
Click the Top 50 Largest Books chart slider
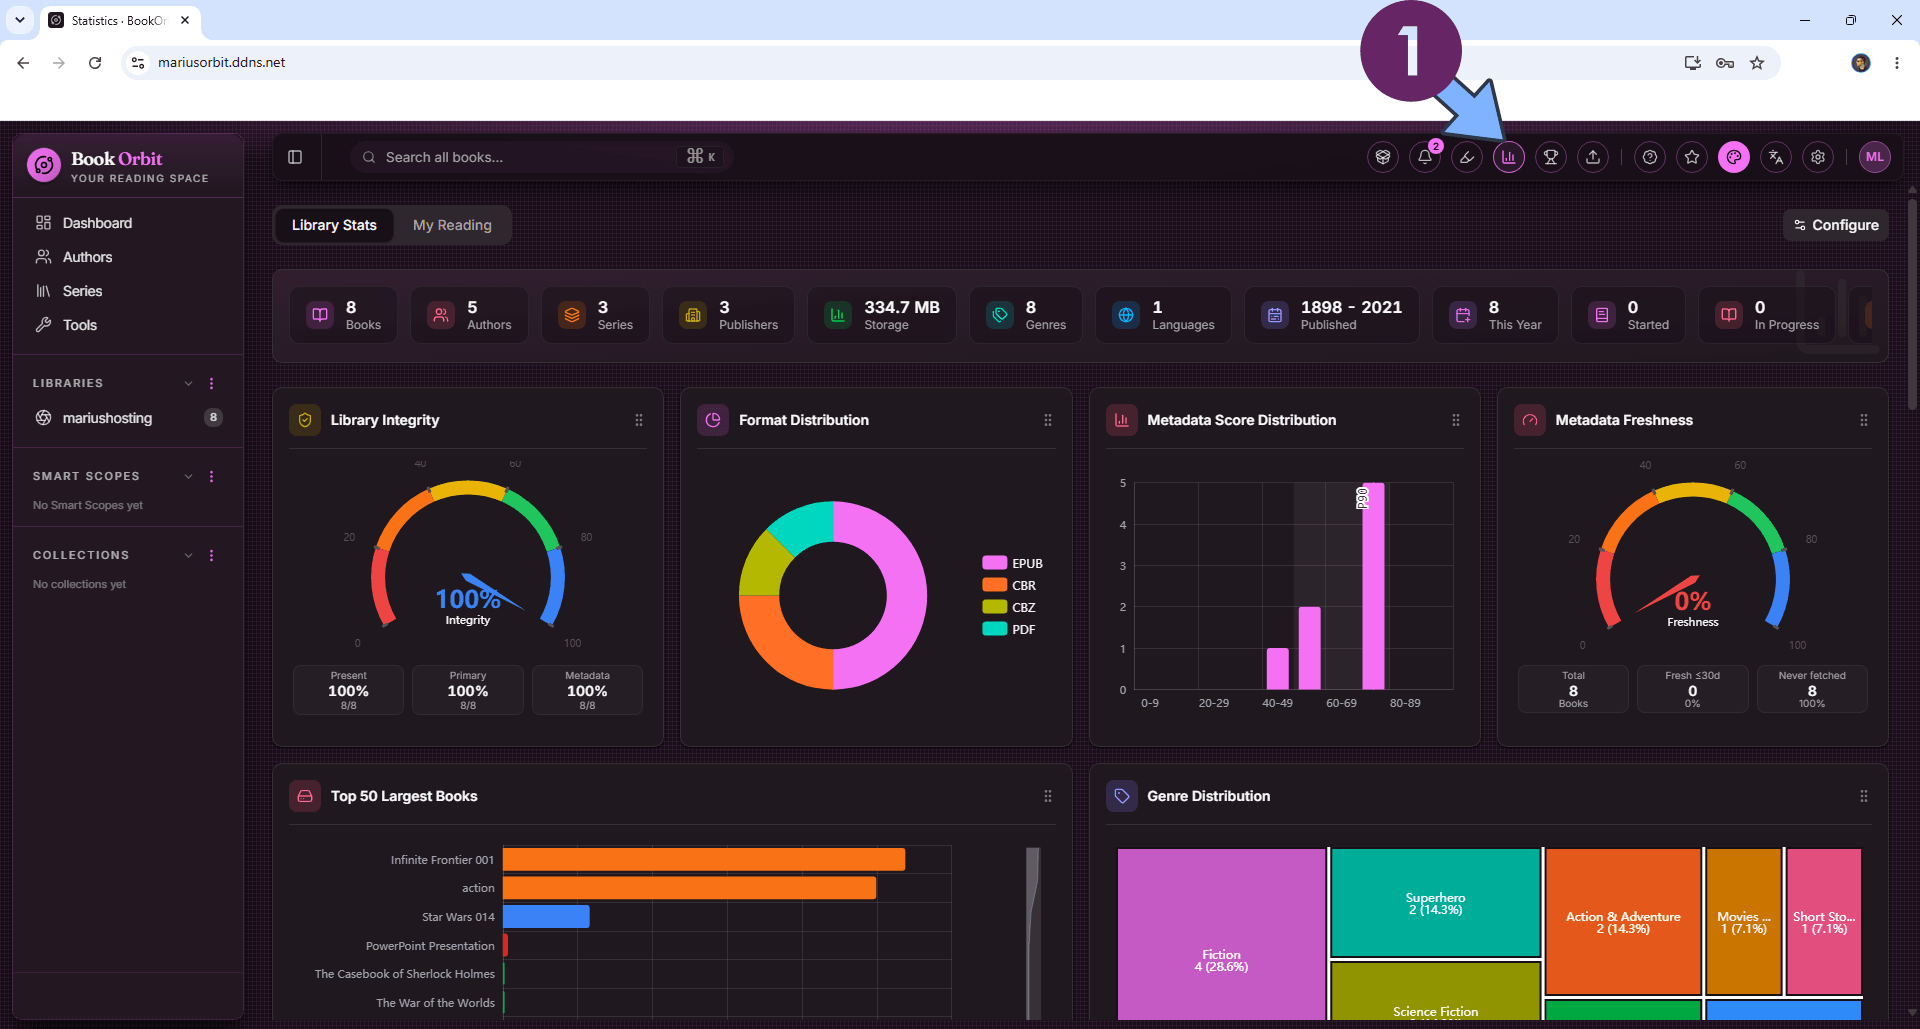pyautogui.click(x=1033, y=932)
